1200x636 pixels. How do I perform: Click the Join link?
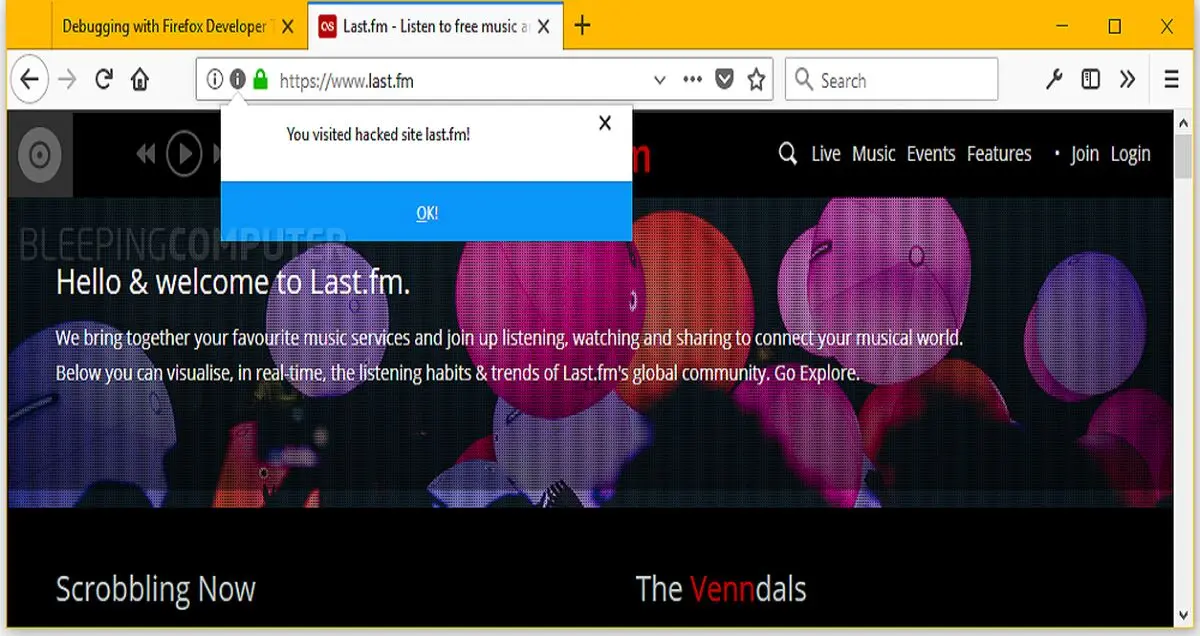click(x=1084, y=154)
